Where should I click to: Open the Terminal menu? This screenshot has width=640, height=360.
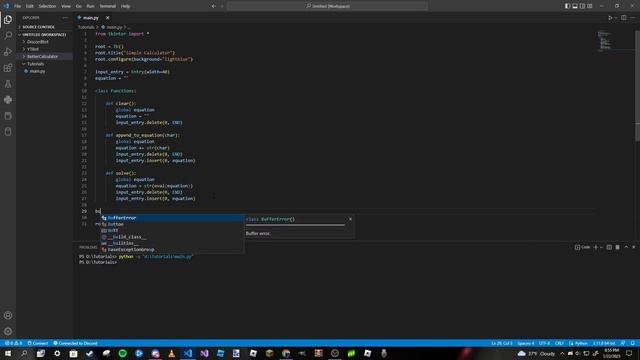108,6
